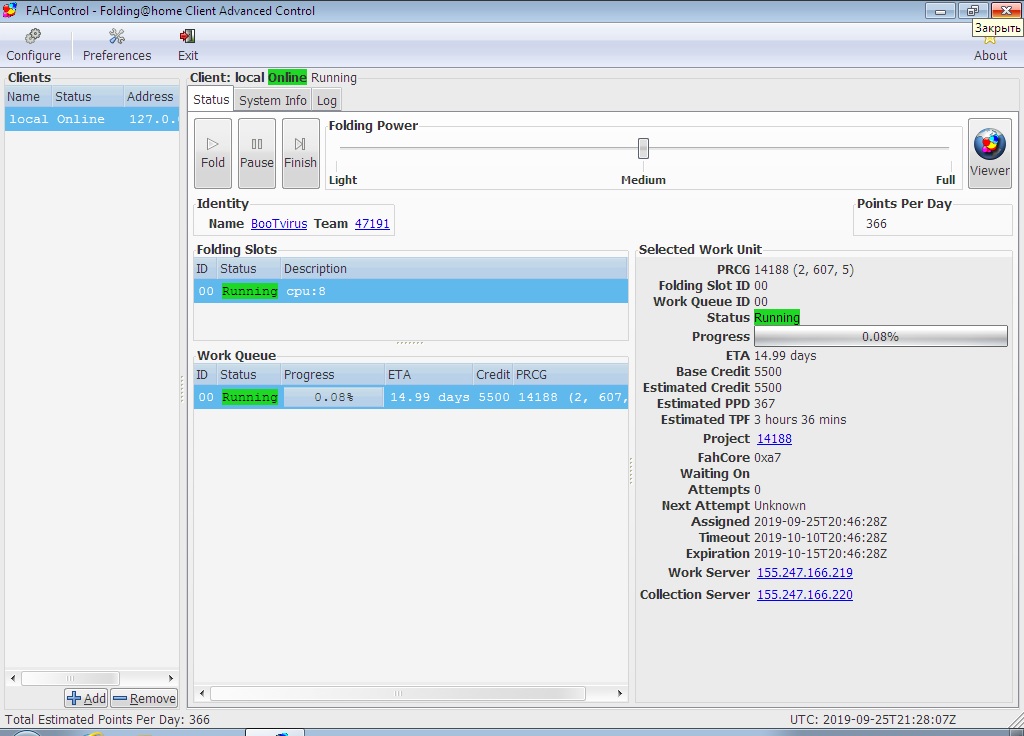
Task: Click the Online status badge in header
Action: coord(287,77)
